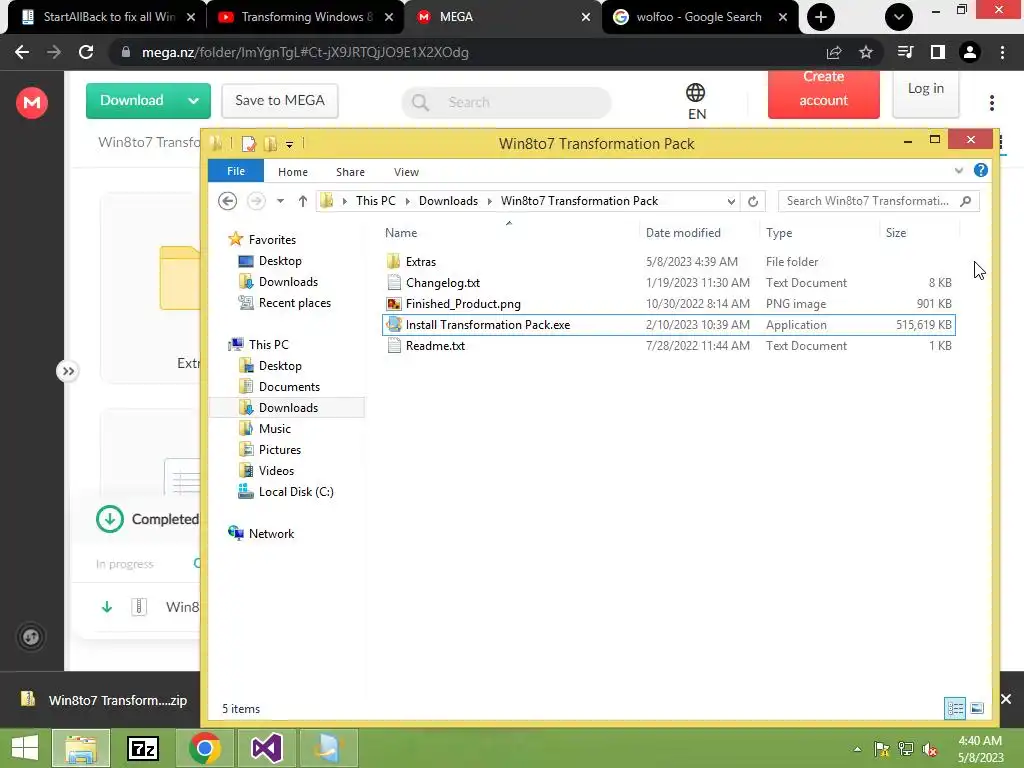1024x768 pixels.
Task: Click the Search Win8to7 Transformation field
Action: (x=878, y=201)
